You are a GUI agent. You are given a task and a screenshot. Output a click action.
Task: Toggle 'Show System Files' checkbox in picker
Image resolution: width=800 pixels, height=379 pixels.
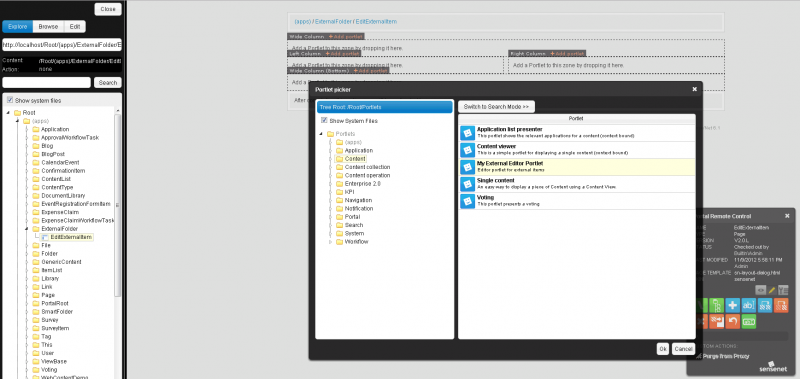[324, 121]
